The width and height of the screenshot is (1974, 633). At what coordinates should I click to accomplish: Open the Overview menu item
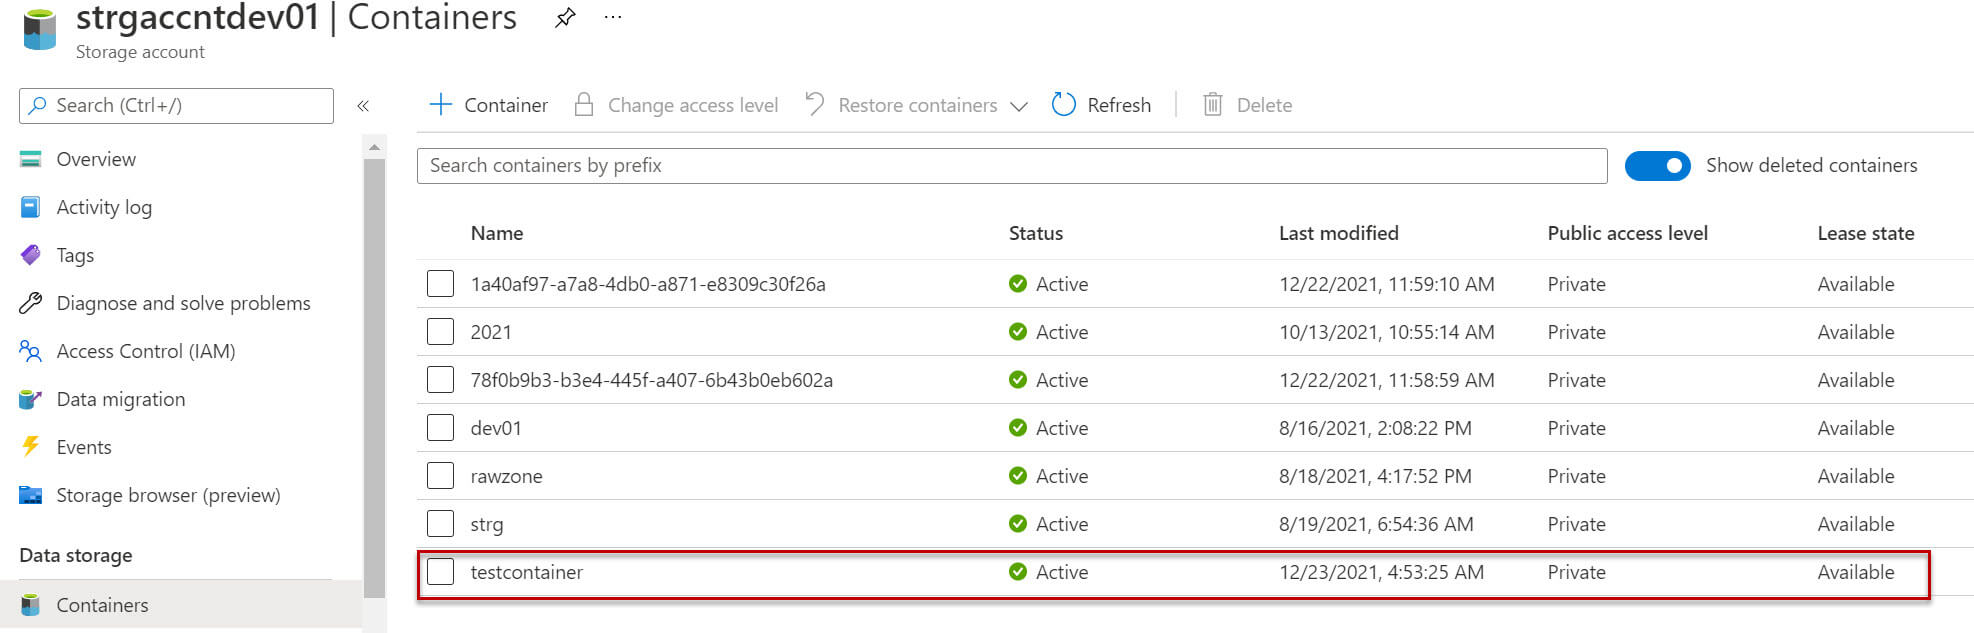tap(96, 159)
